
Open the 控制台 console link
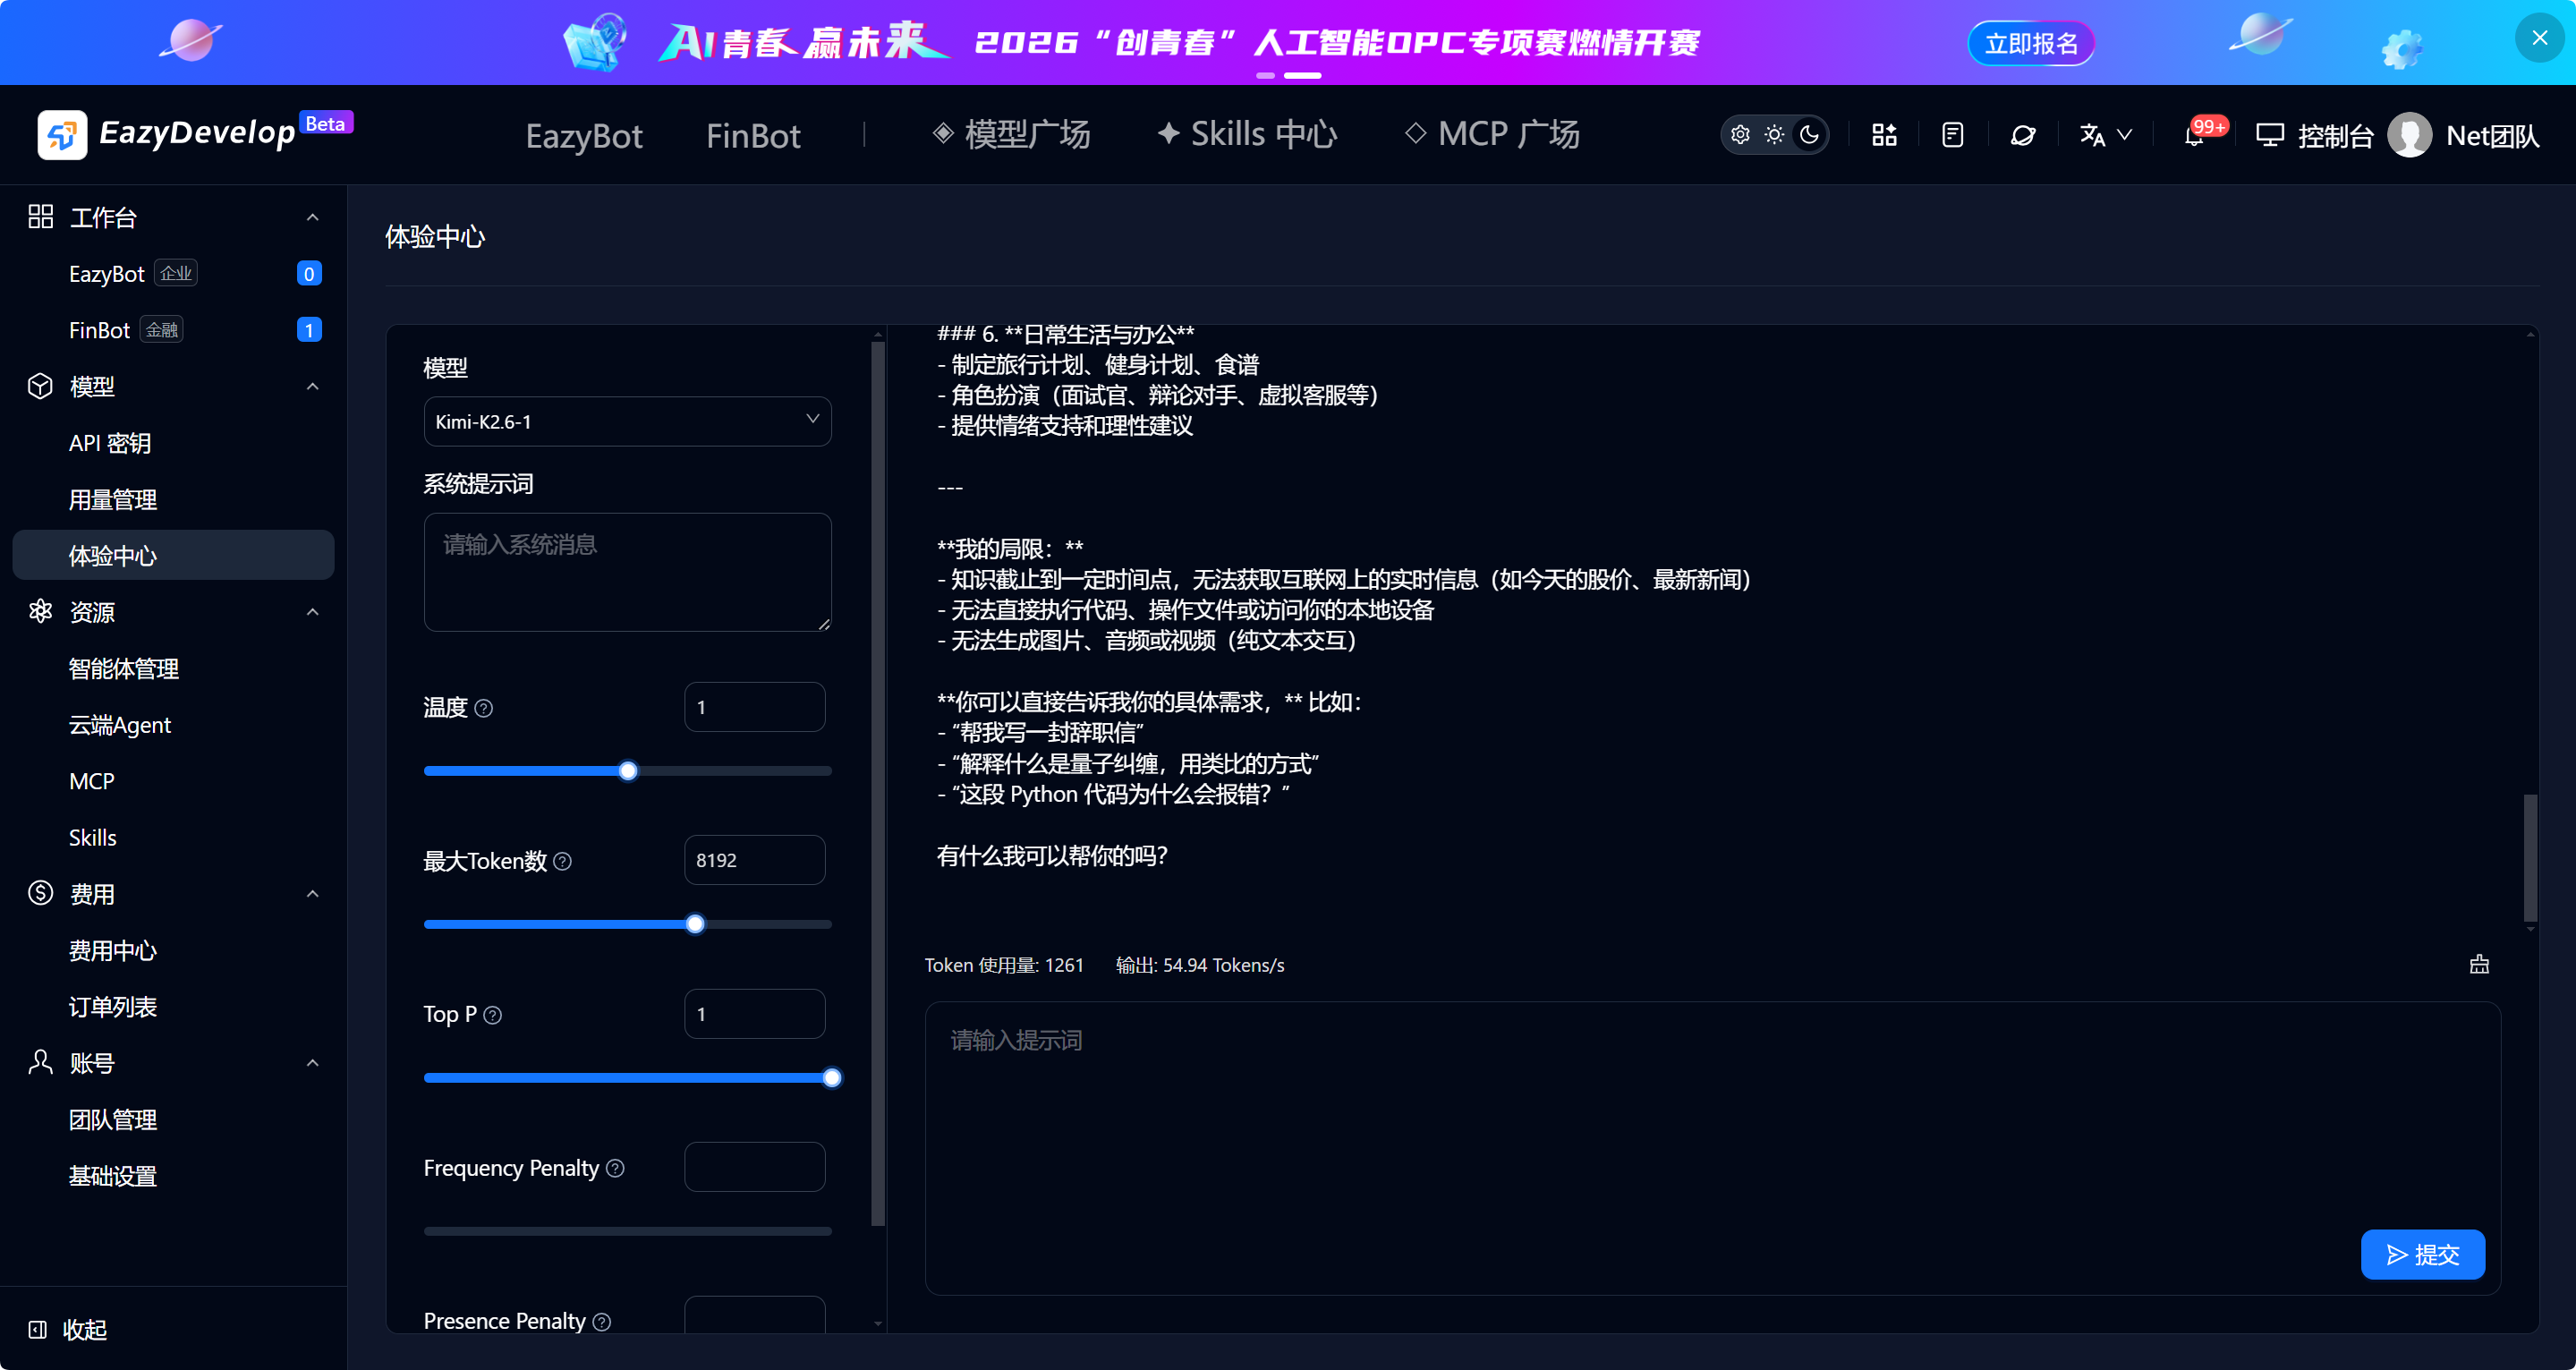pyautogui.click(x=2314, y=135)
